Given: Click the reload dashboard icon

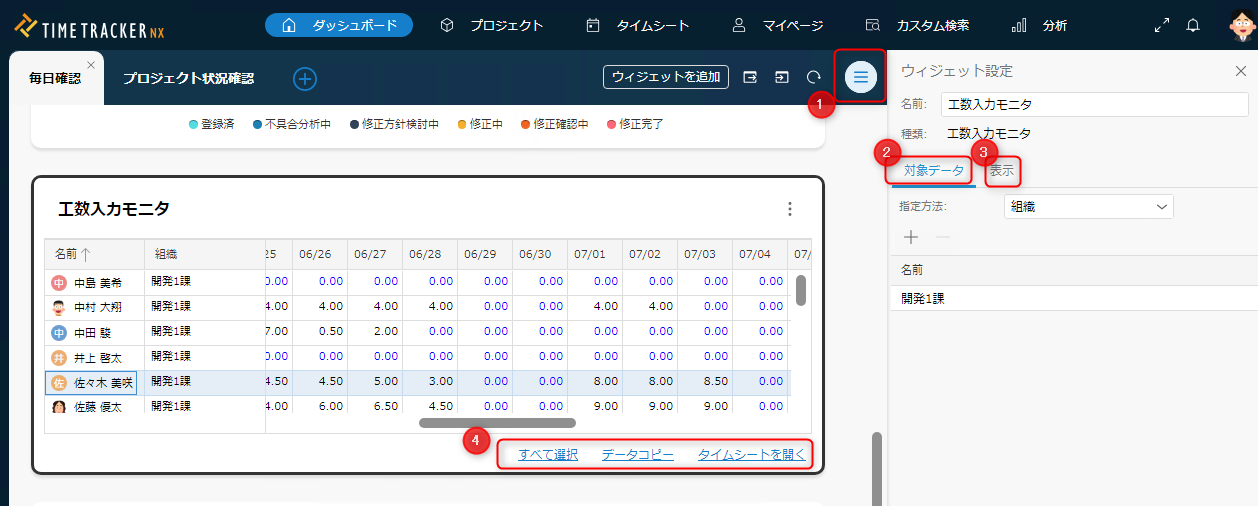Looking at the screenshot, I should (814, 77).
